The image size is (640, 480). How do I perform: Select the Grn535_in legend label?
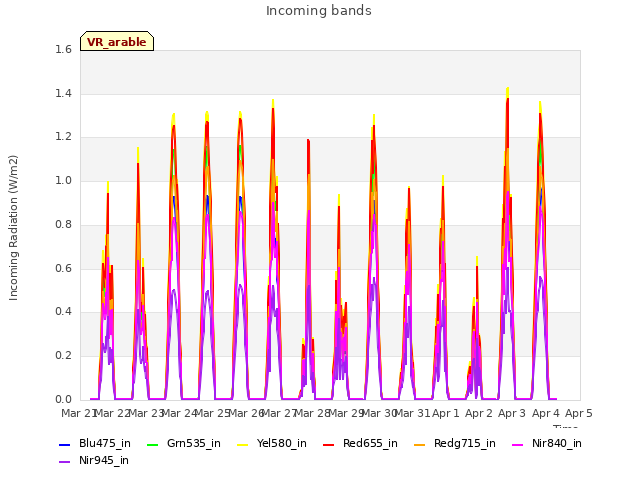click(194, 444)
